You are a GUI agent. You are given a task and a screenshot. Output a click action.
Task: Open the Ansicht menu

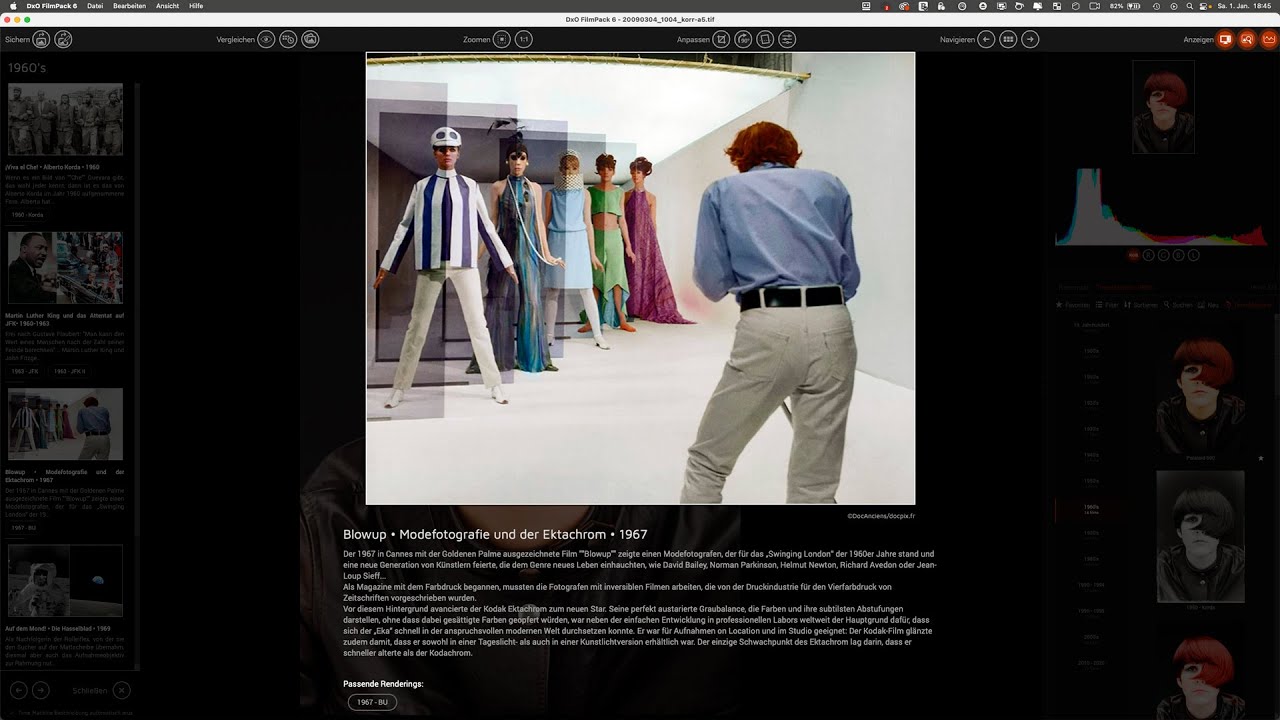click(167, 6)
